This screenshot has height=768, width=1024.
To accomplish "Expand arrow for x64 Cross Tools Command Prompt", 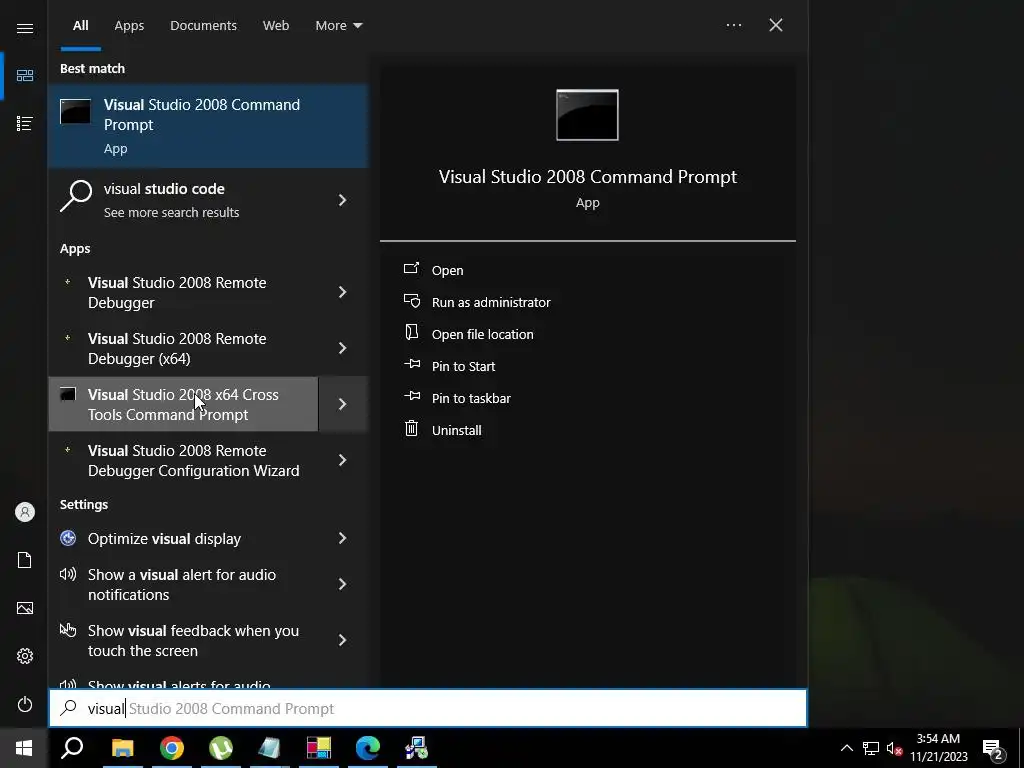I will pyautogui.click(x=342, y=404).
